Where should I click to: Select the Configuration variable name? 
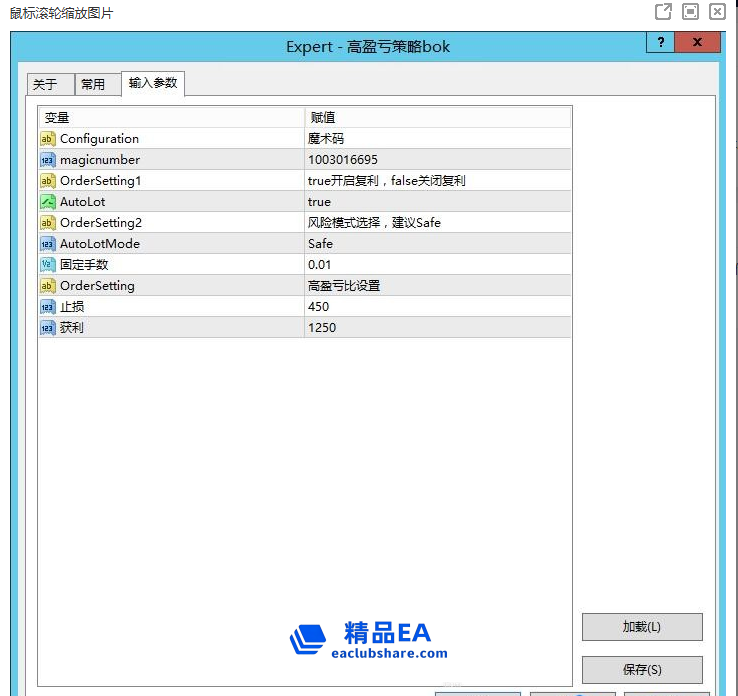[99, 139]
